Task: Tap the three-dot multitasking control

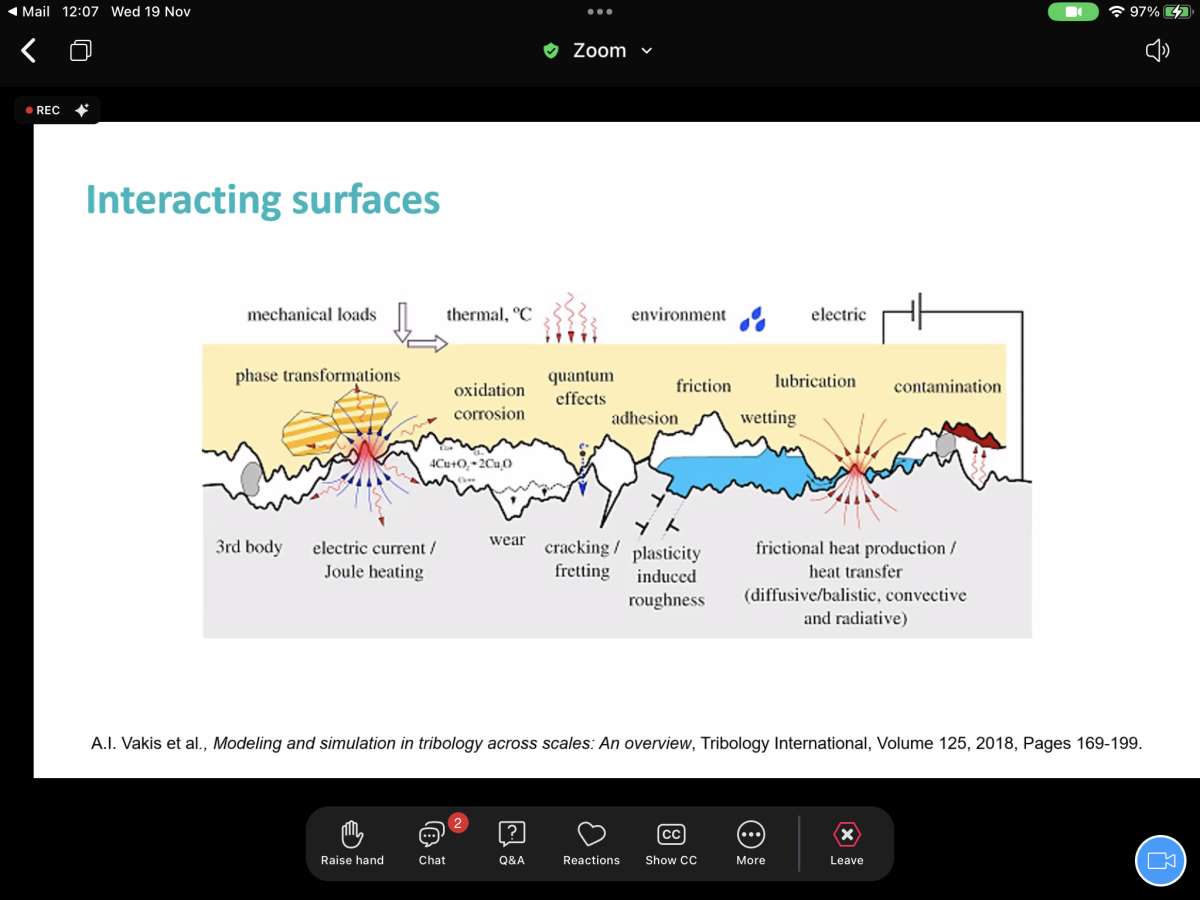Action: pyautogui.click(x=600, y=12)
